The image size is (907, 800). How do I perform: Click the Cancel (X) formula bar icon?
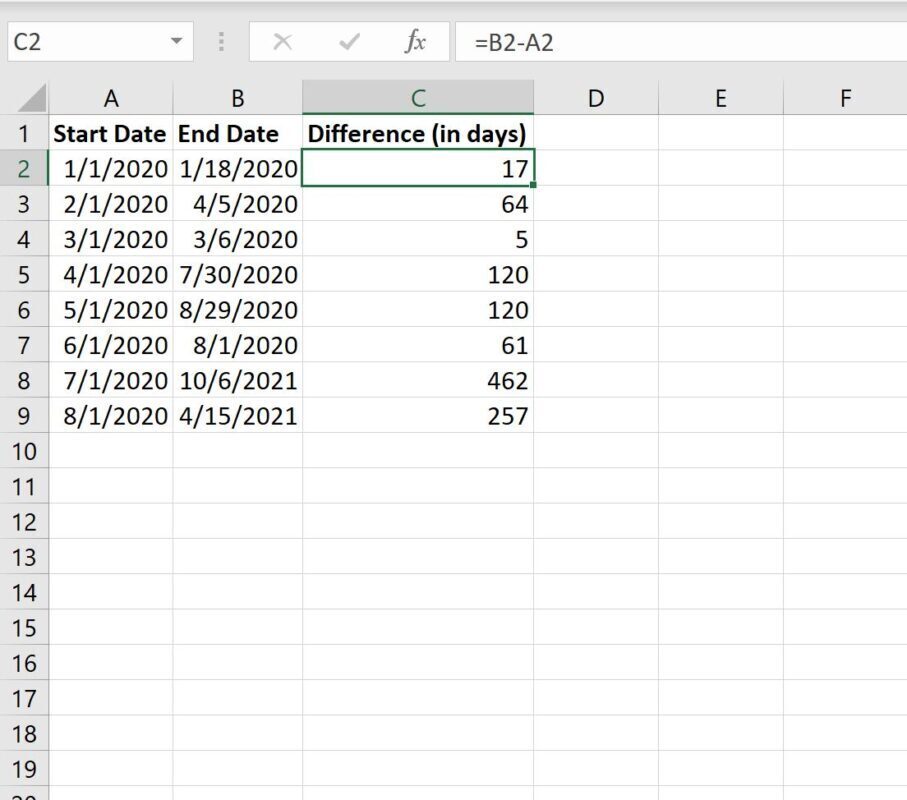282,42
